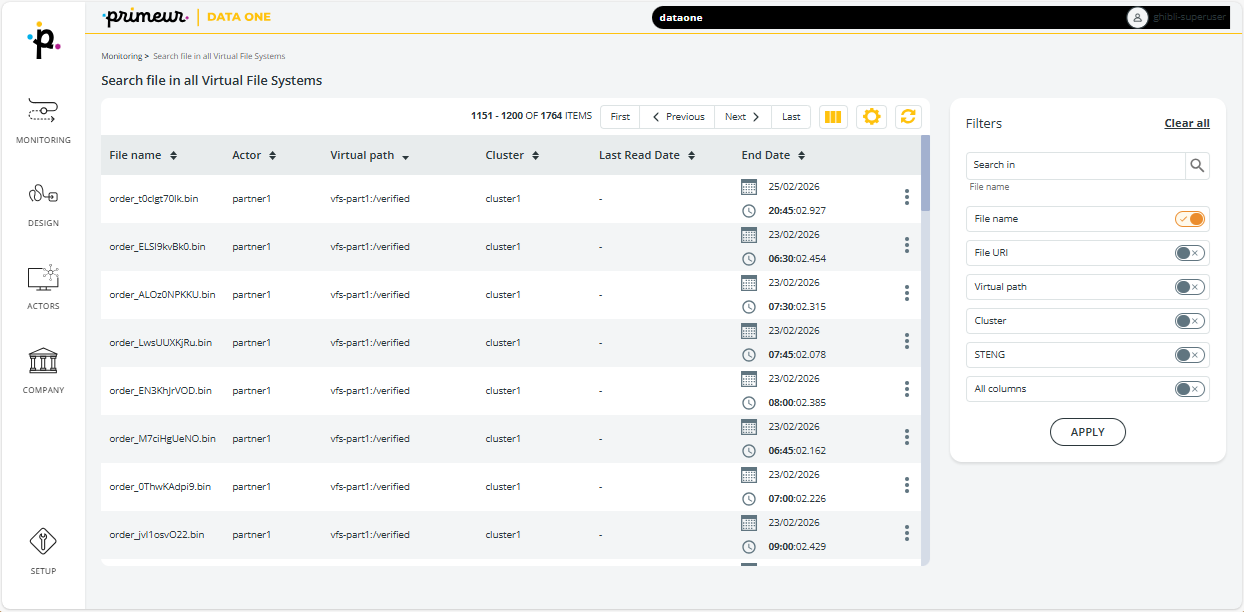1244x612 pixels.
Task: Click the search magnifier icon
Action: tap(1197, 166)
